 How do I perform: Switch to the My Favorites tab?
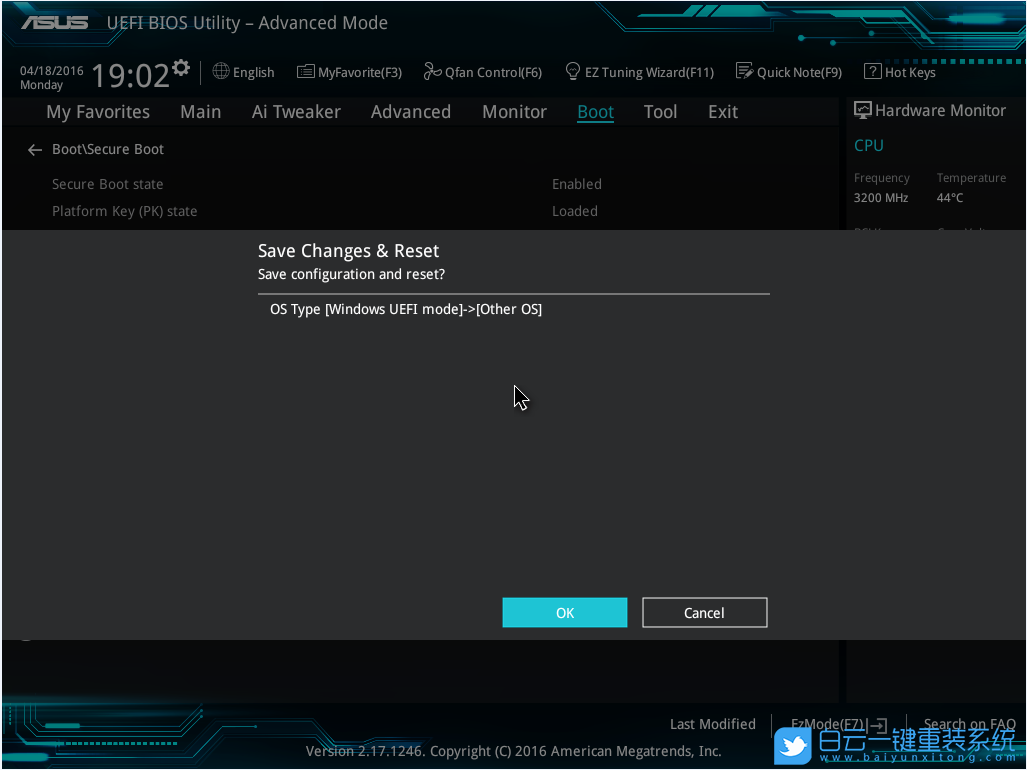[98, 112]
